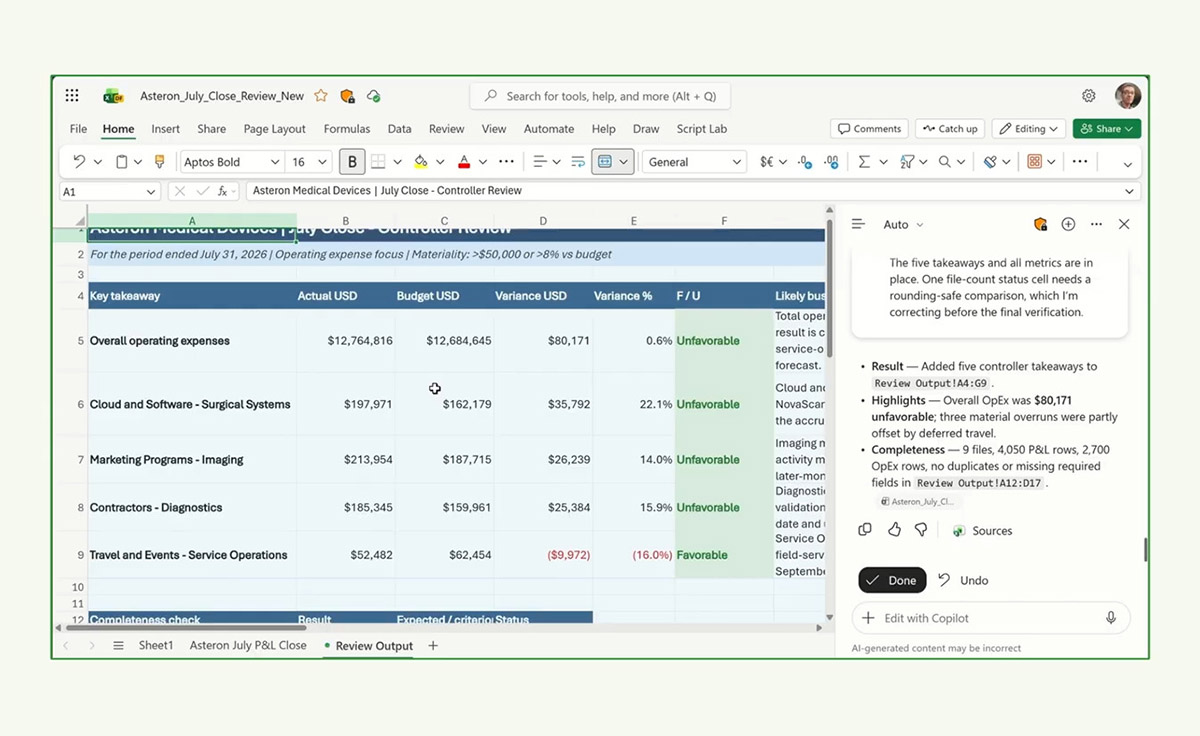
Task: Open the settings gear
Action: click(1089, 96)
